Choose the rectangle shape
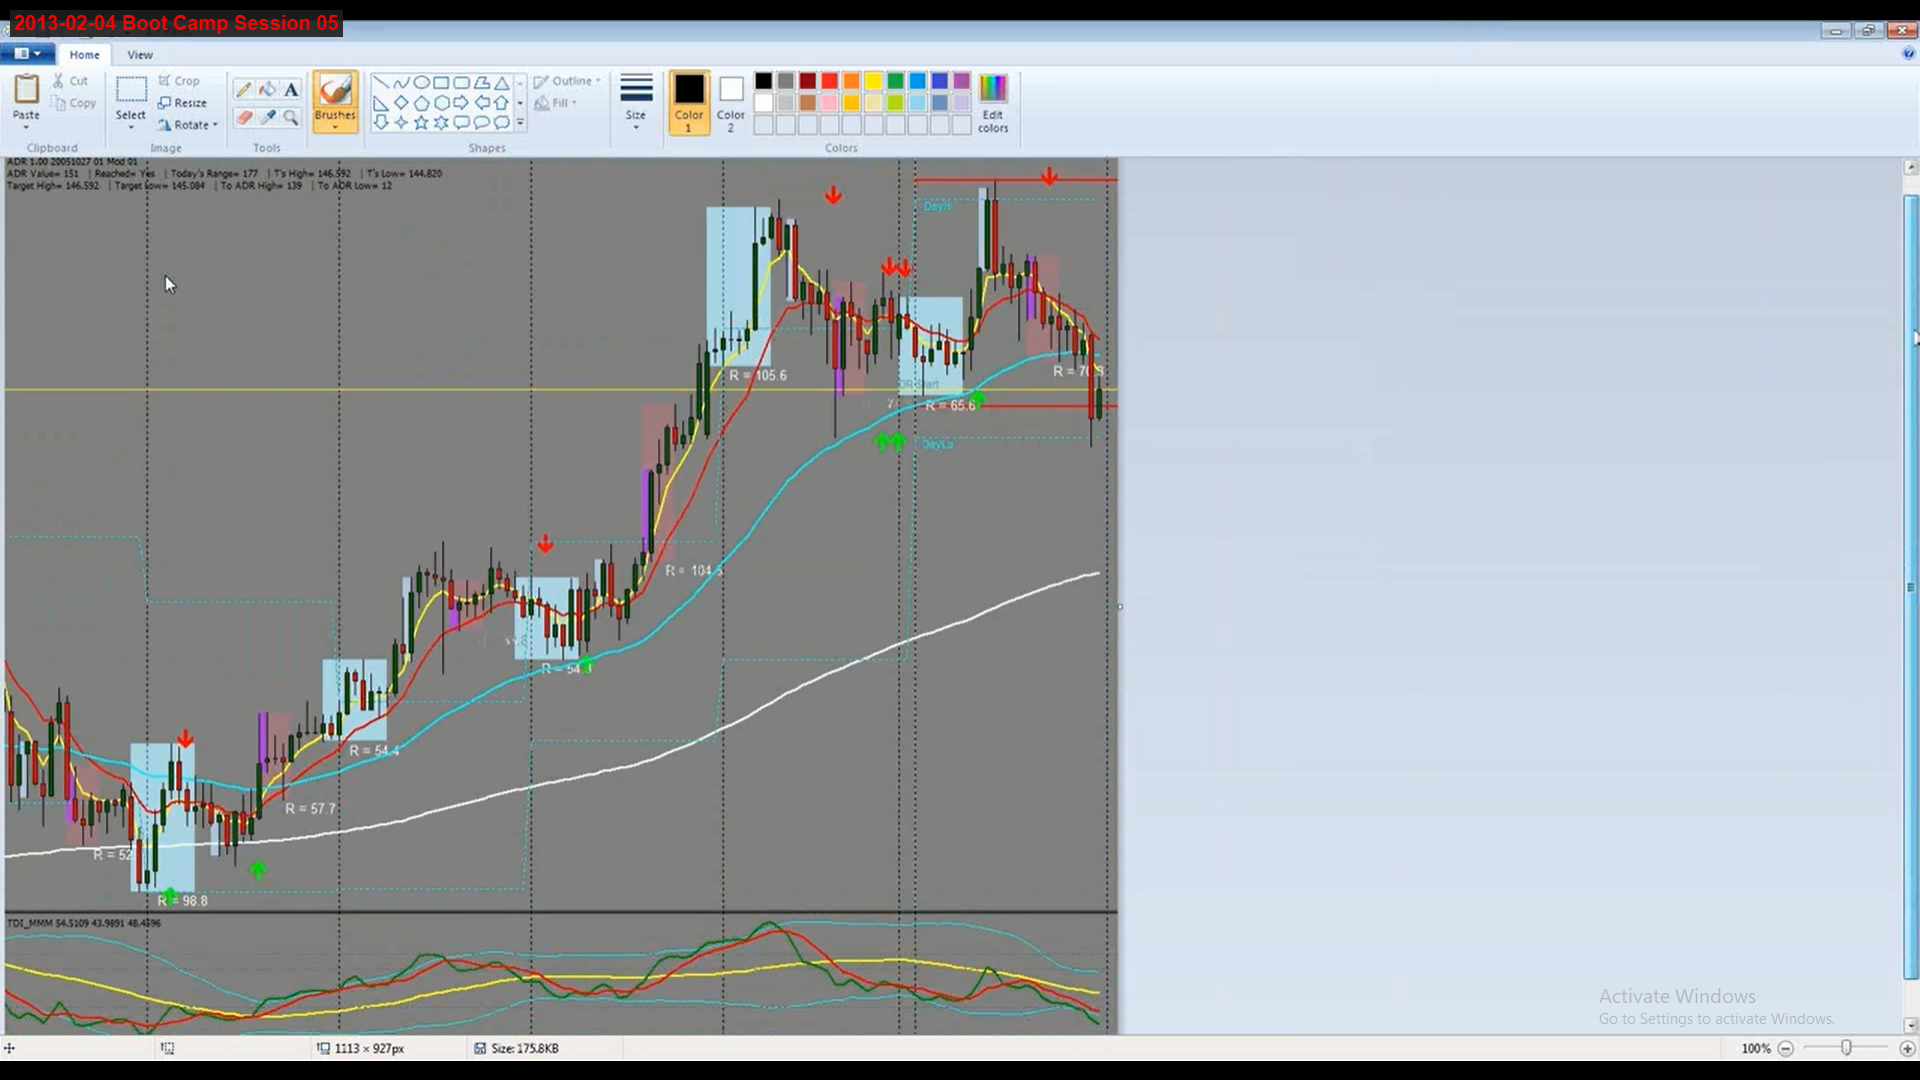The width and height of the screenshot is (1920, 1080). click(441, 83)
